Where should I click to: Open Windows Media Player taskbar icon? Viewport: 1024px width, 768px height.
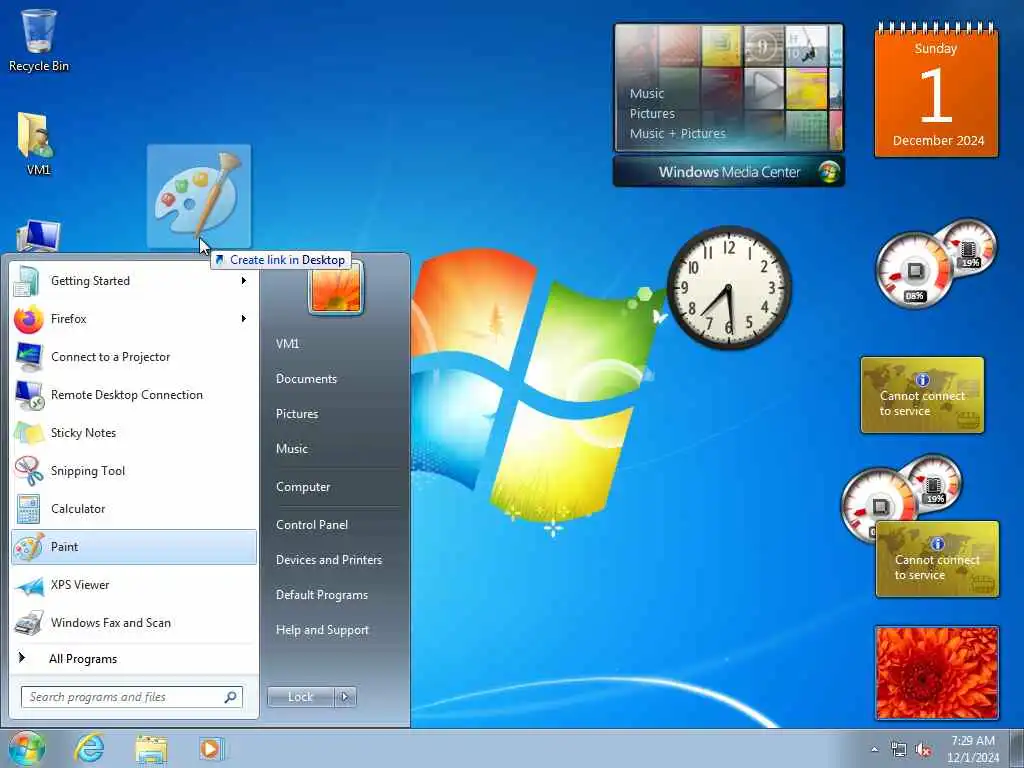coord(210,748)
